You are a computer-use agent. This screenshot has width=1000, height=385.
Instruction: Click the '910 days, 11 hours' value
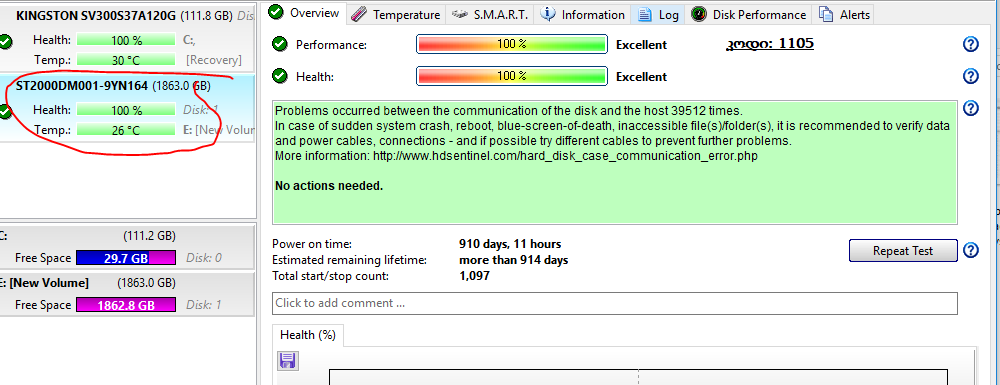[510, 243]
